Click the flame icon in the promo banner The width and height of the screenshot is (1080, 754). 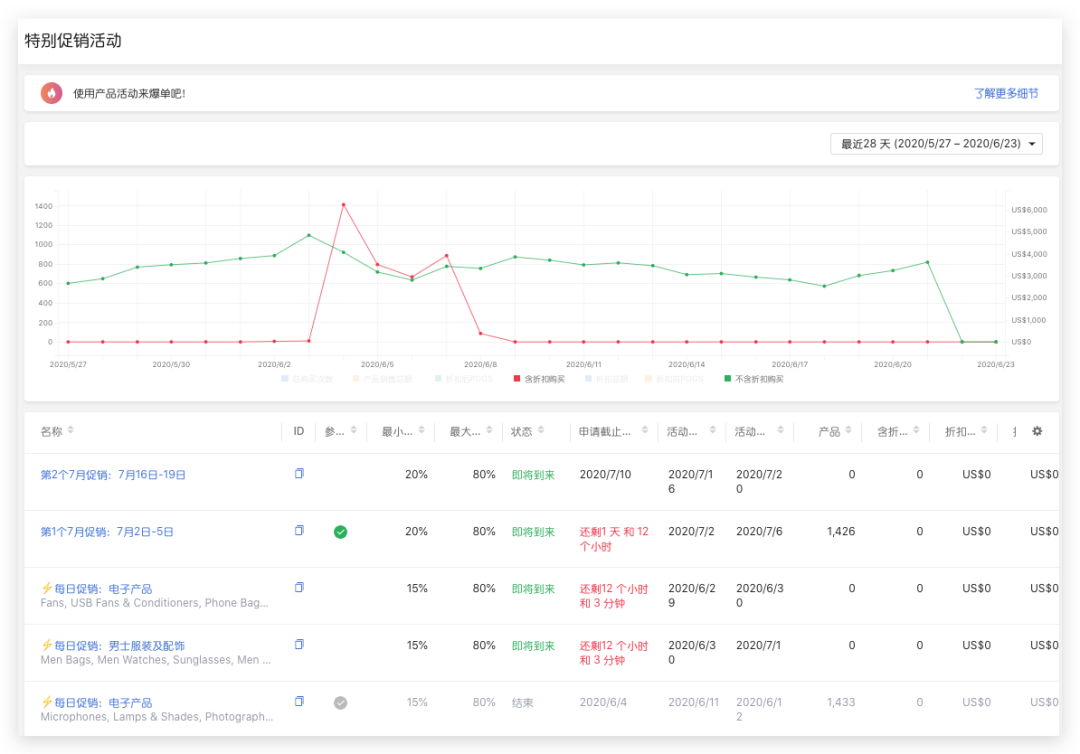pyautogui.click(x=51, y=93)
